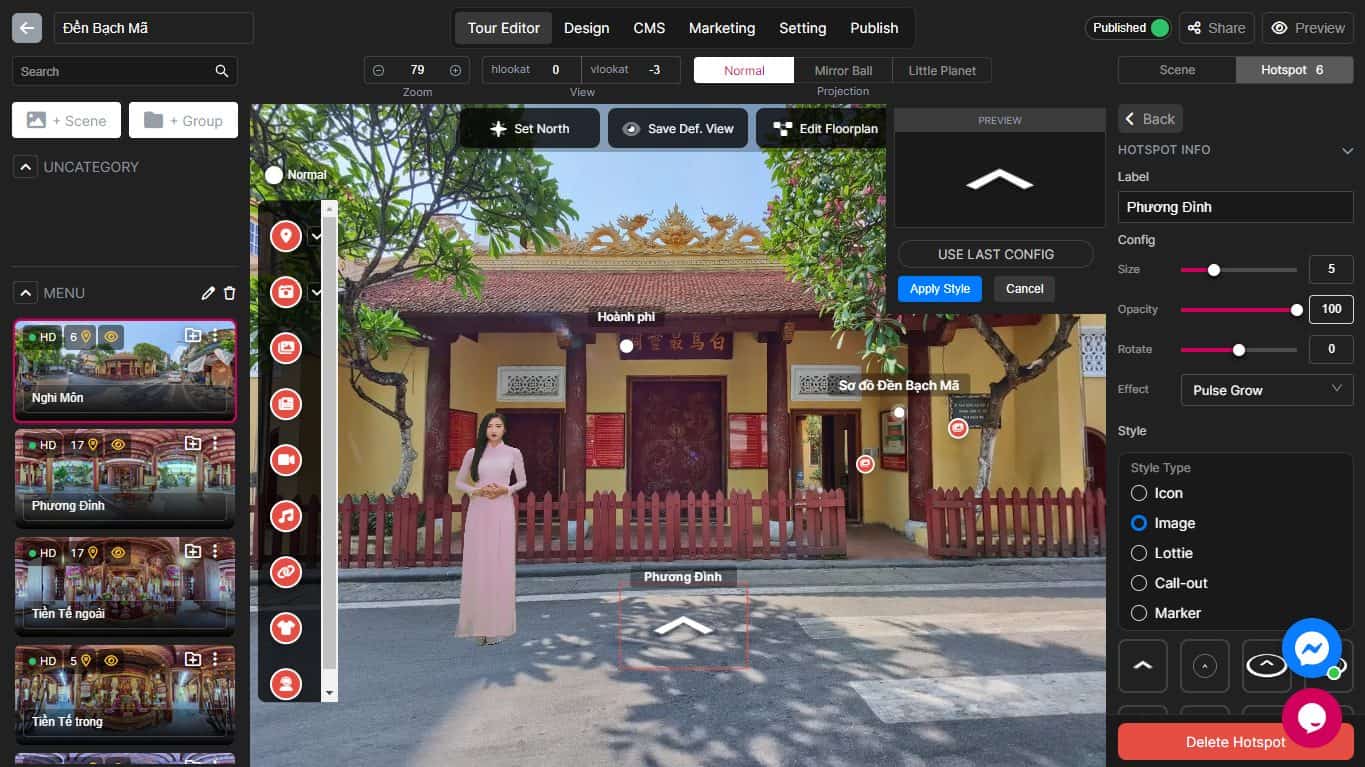The width and height of the screenshot is (1365, 767).
Task: Open the Effect dropdown showing Pulse Grow
Action: pyautogui.click(x=1266, y=390)
